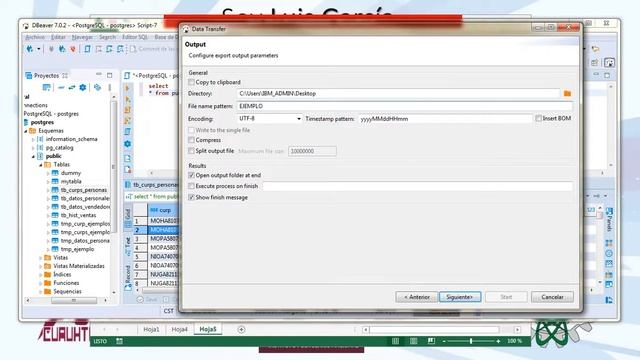Collapse the Esquemas tree node

(26, 131)
